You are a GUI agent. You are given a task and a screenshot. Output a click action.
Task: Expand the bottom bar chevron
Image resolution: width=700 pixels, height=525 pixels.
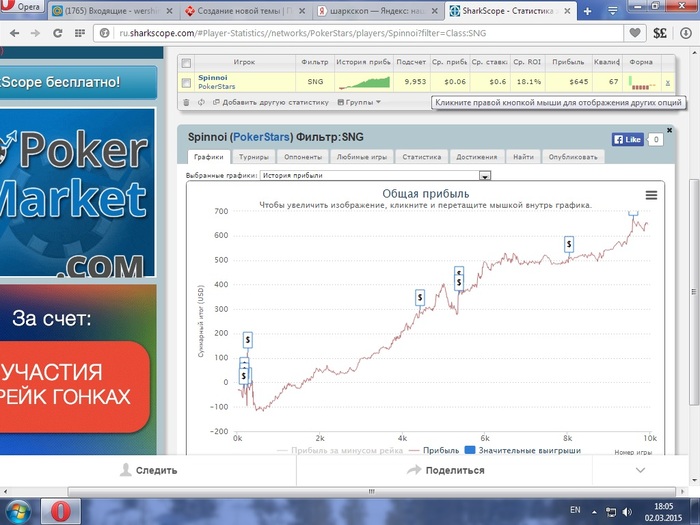tap(640, 470)
